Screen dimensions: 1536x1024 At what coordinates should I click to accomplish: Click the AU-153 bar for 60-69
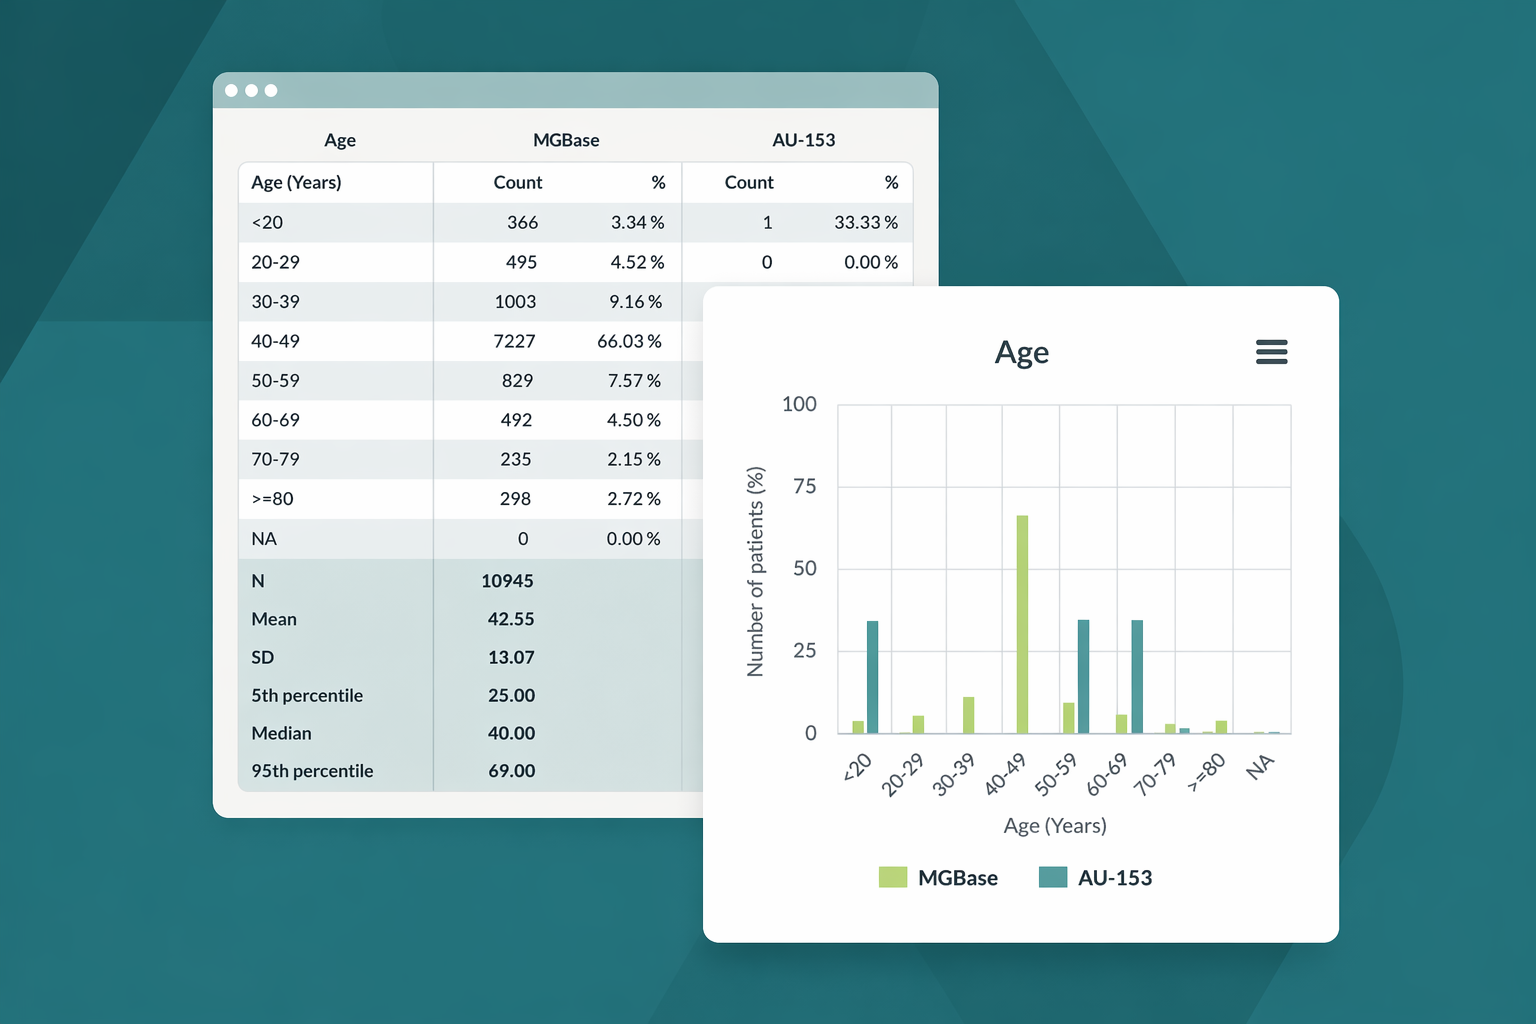[x=1137, y=676]
